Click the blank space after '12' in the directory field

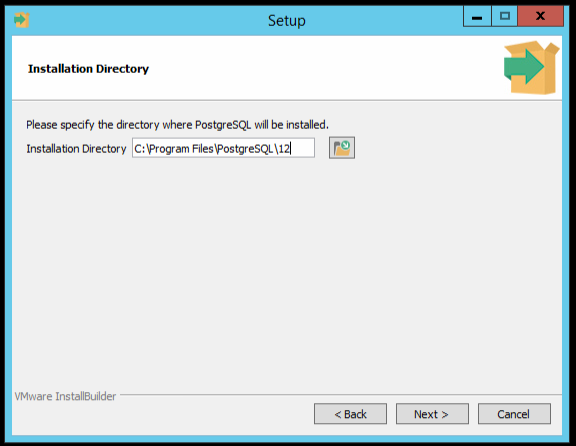[303, 148]
